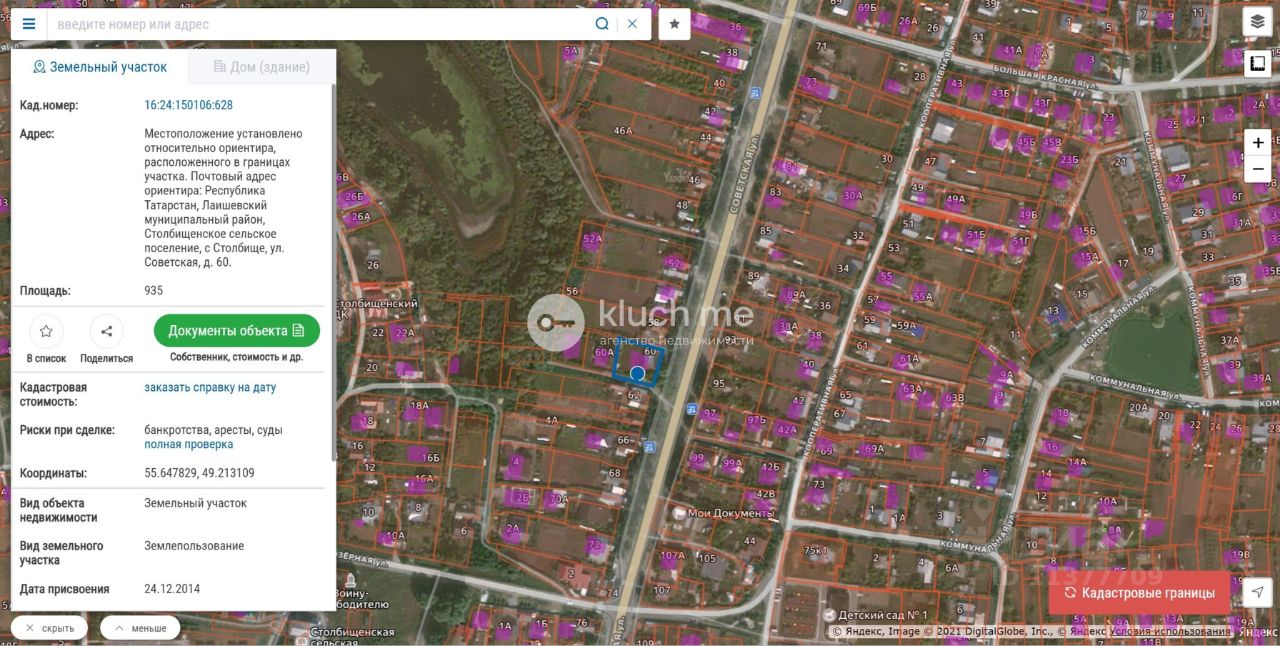
Task: Locate my position with arrow icon
Action: tap(1258, 592)
